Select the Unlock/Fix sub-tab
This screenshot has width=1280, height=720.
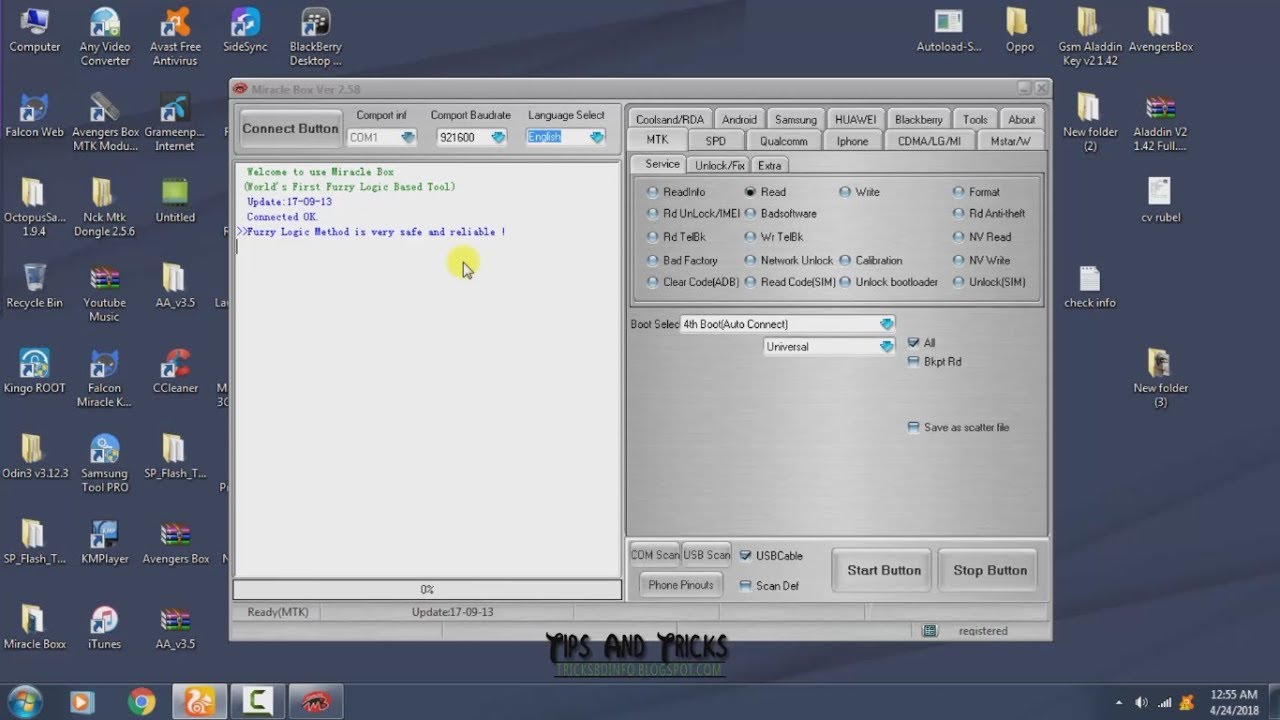[720, 165]
